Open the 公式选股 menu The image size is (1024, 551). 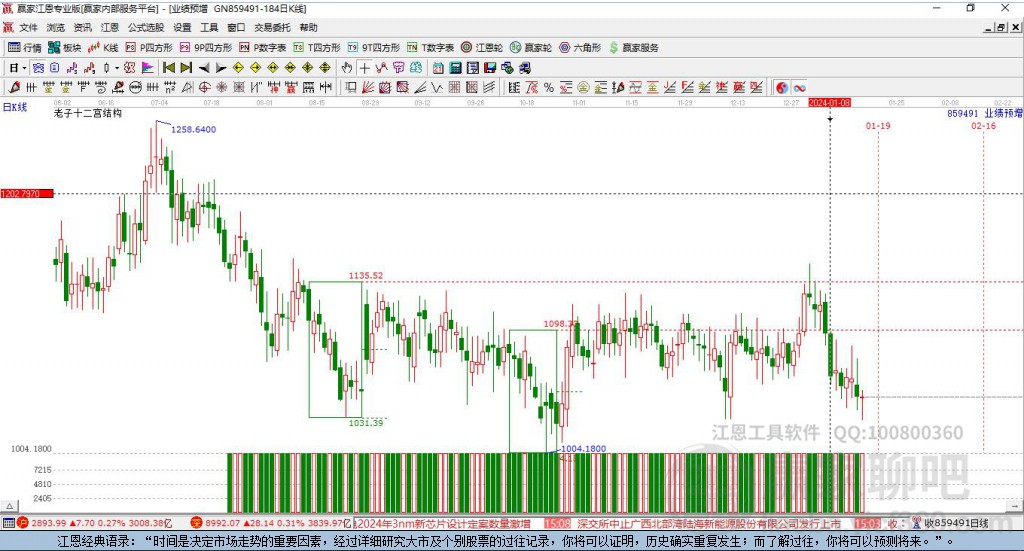coord(145,28)
